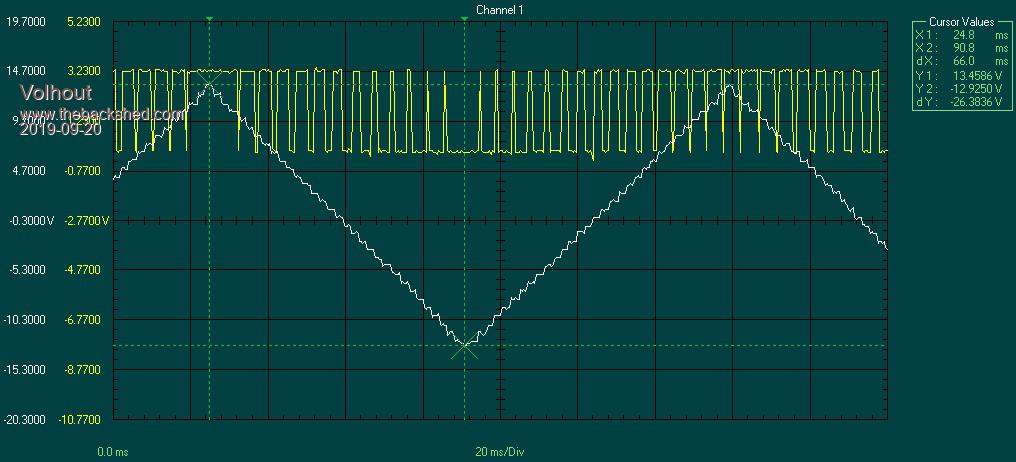The image size is (1016, 462).
Task: Click the dX 66.0 ms readout
Action: click(961, 60)
